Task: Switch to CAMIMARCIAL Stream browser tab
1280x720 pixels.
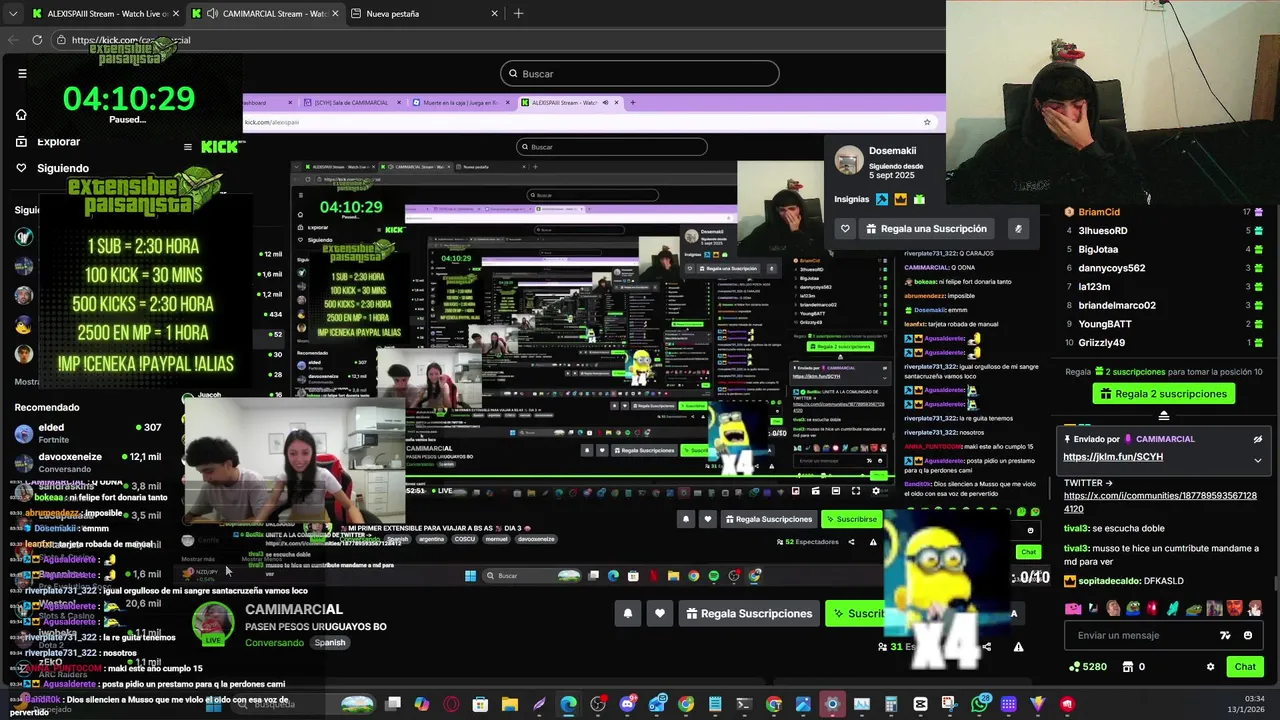Action: pos(265,14)
